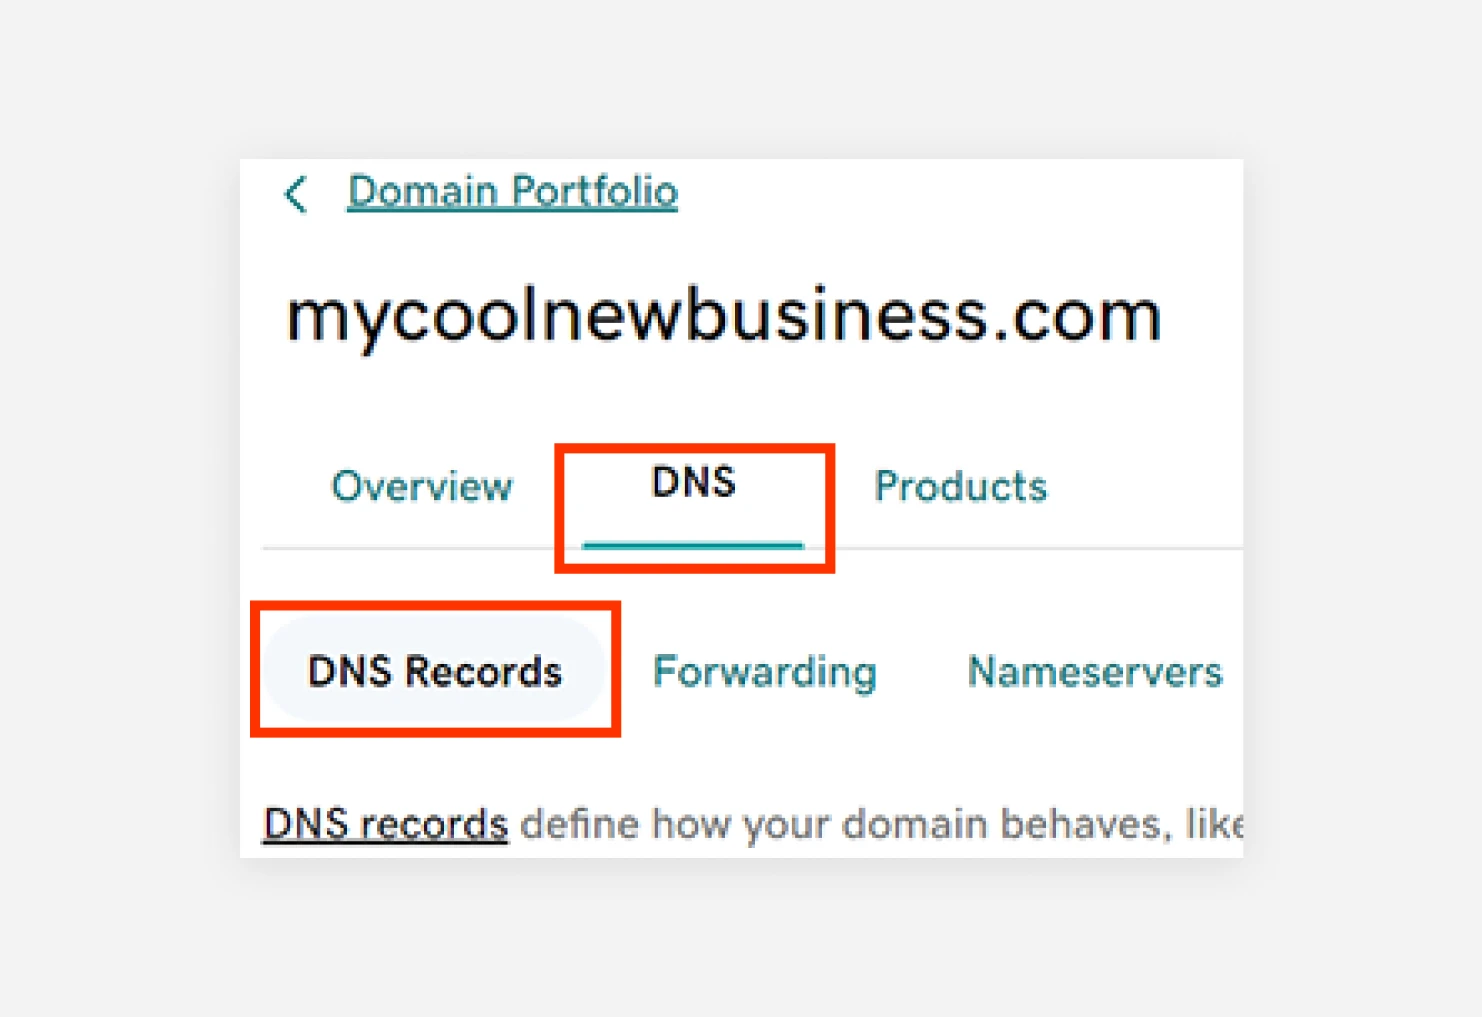Image resolution: width=1482 pixels, height=1017 pixels.
Task: Switch to the Overview tab
Action: click(x=422, y=487)
